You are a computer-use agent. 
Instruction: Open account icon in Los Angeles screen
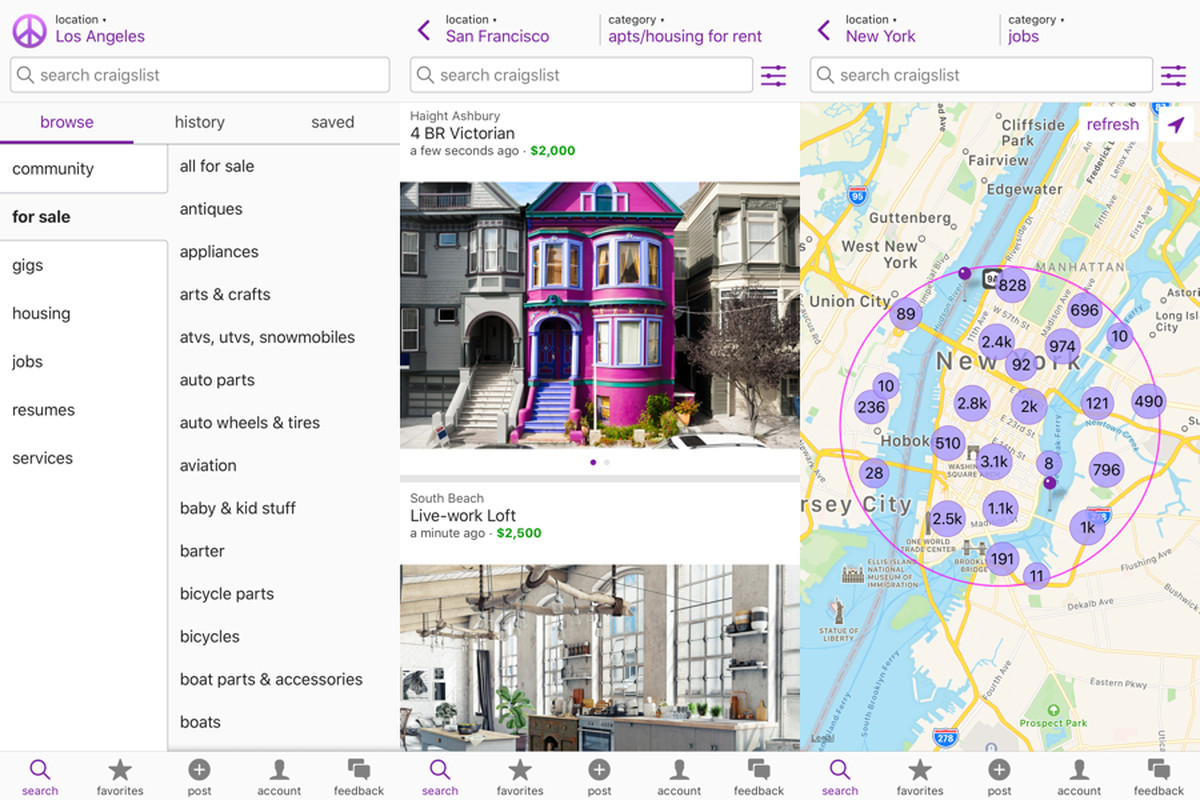coord(279,776)
